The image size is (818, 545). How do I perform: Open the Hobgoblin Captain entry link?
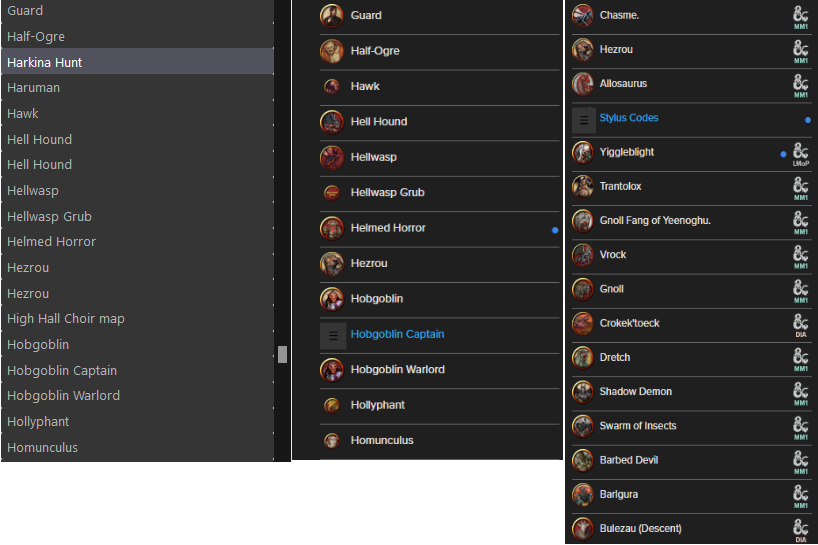click(x=397, y=334)
